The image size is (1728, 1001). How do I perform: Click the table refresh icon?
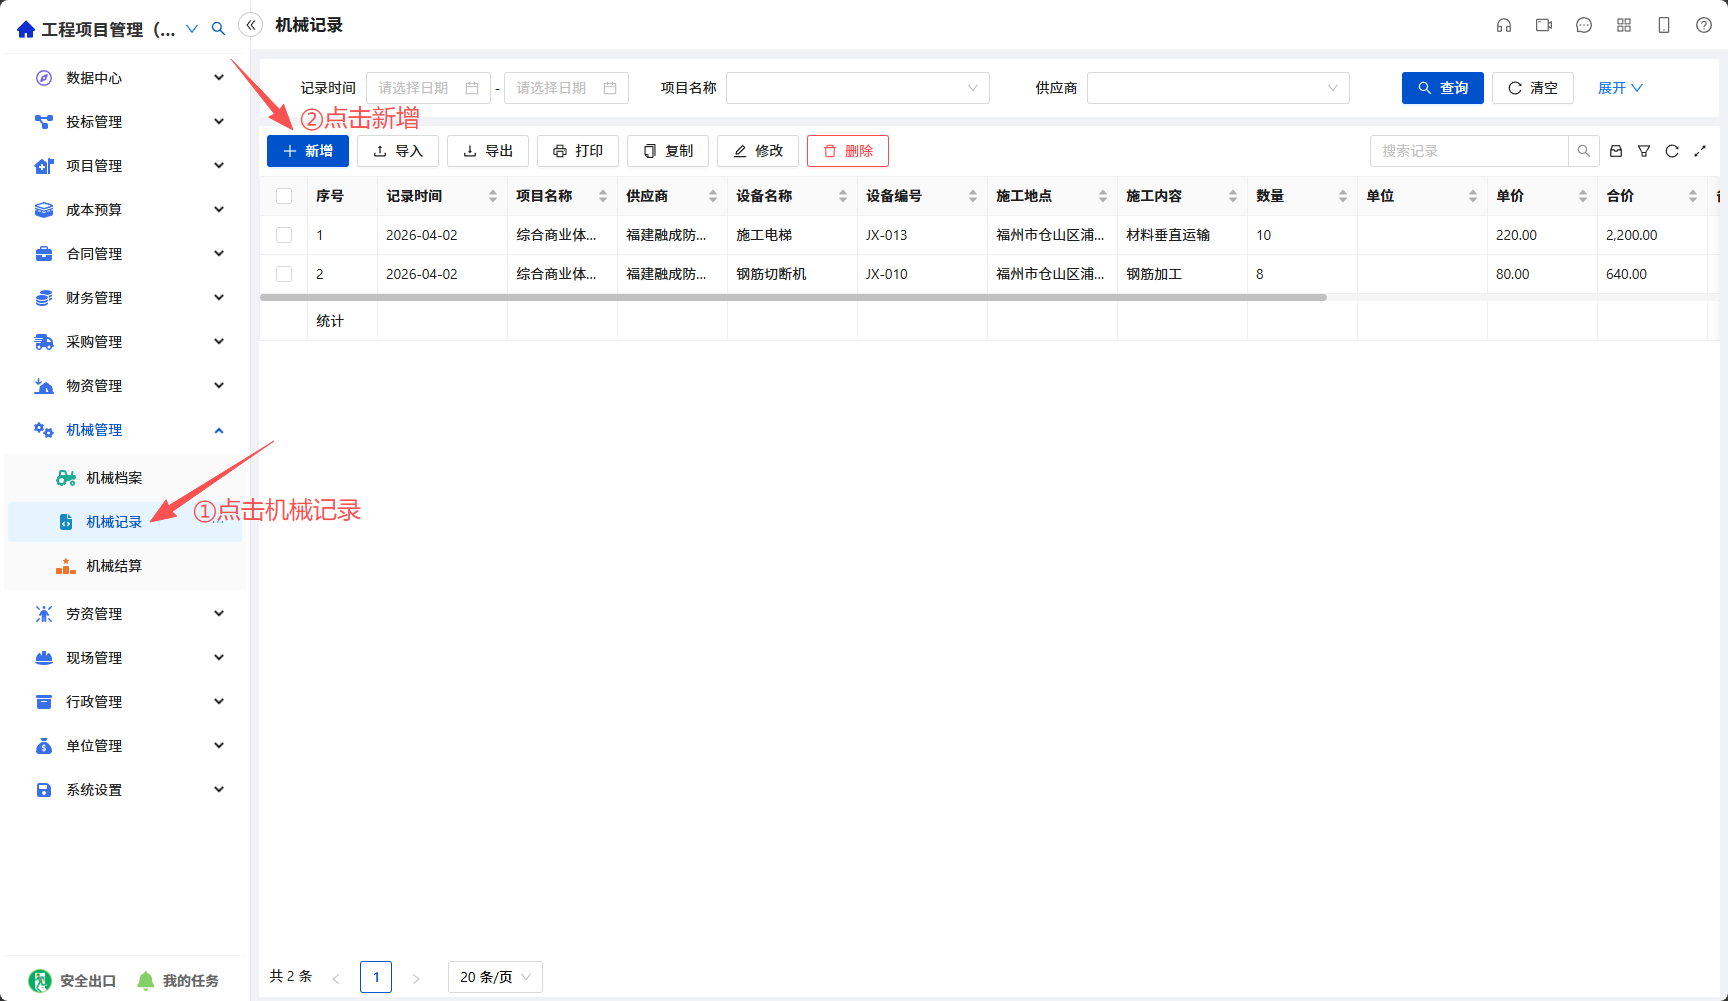pos(1672,151)
